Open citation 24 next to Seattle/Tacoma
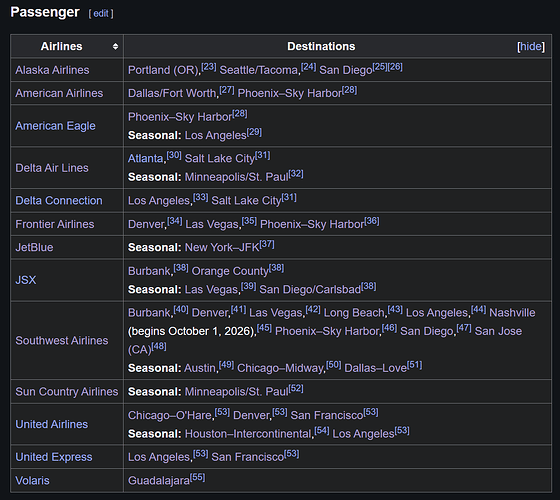This screenshot has height=500, width=560. pos(309,67)
